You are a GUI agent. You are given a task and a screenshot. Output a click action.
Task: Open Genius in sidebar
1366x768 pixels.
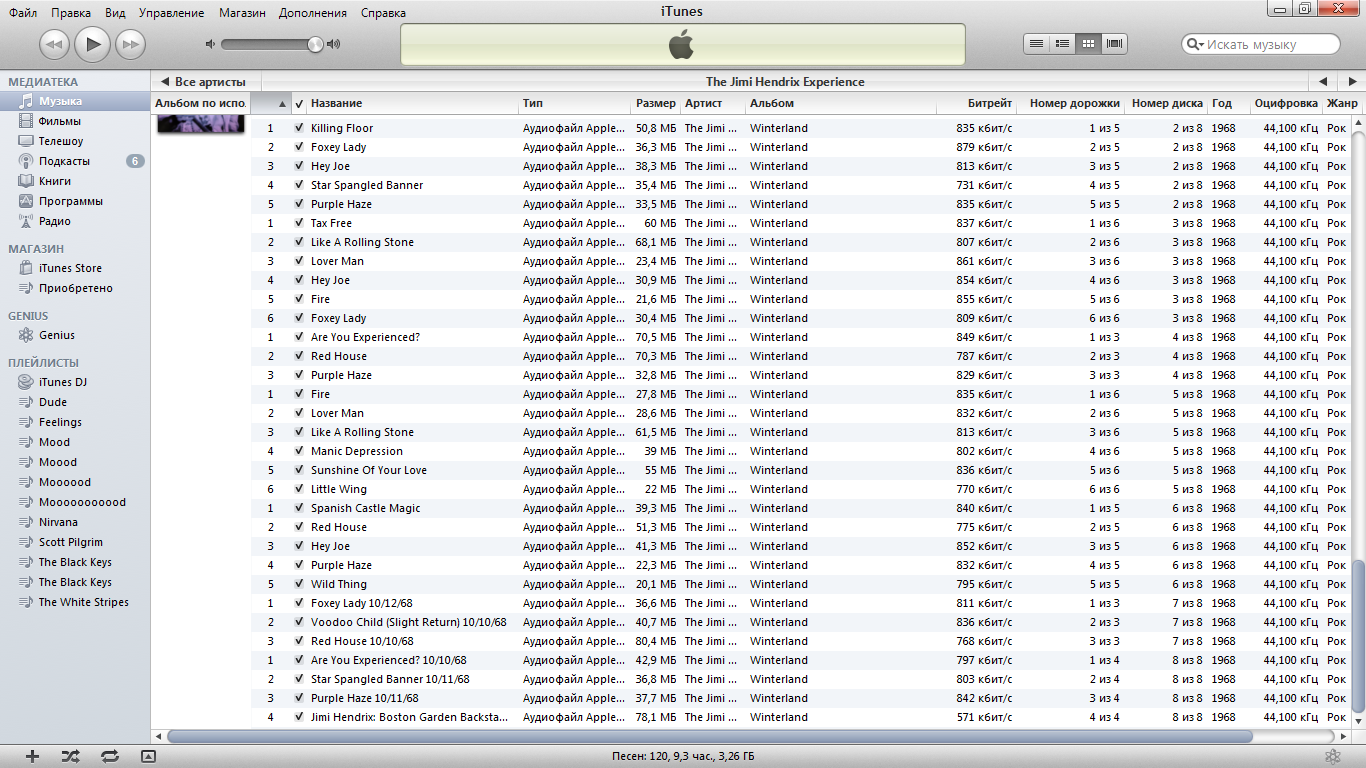(x=75, y=335)
